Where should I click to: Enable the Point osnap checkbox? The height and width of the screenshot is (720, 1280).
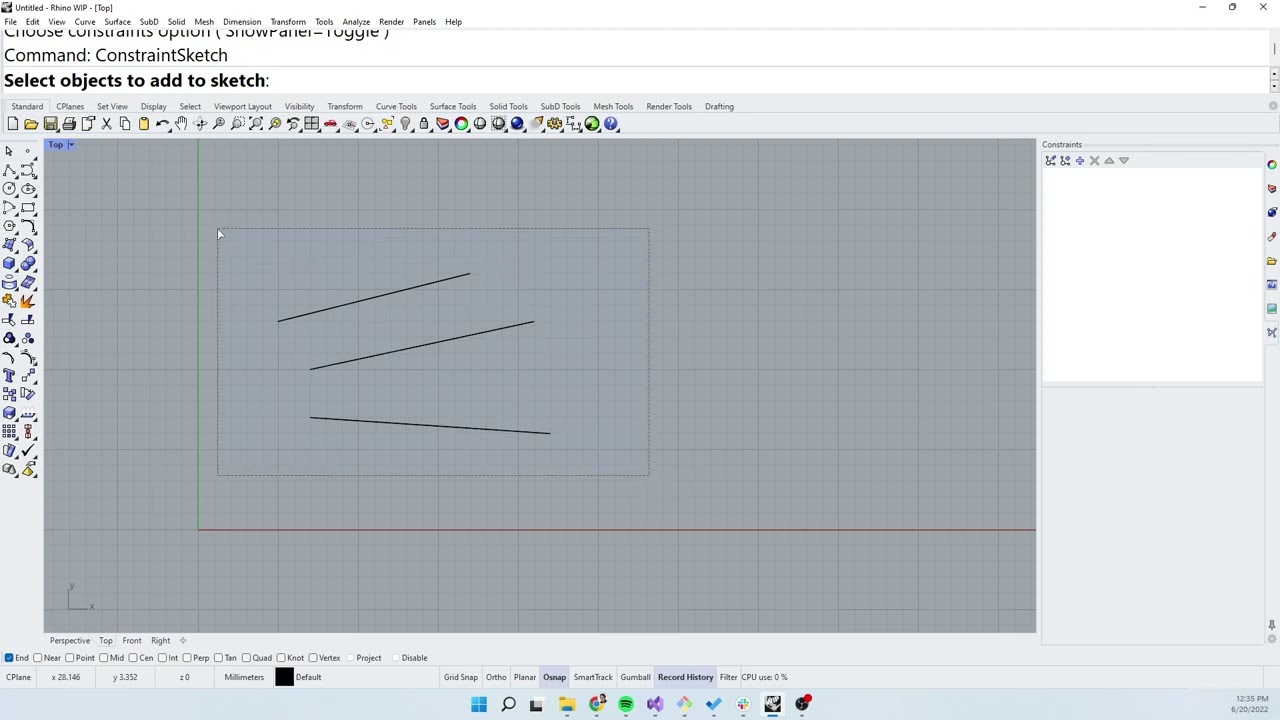pos(70,658)
